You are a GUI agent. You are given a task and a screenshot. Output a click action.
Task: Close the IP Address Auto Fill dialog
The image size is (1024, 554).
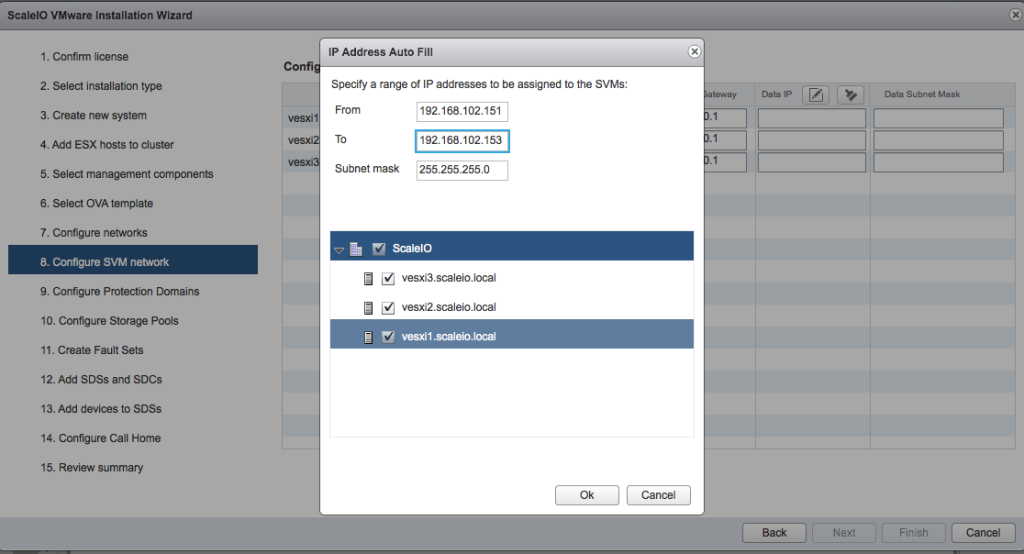(x=694, y=51)
